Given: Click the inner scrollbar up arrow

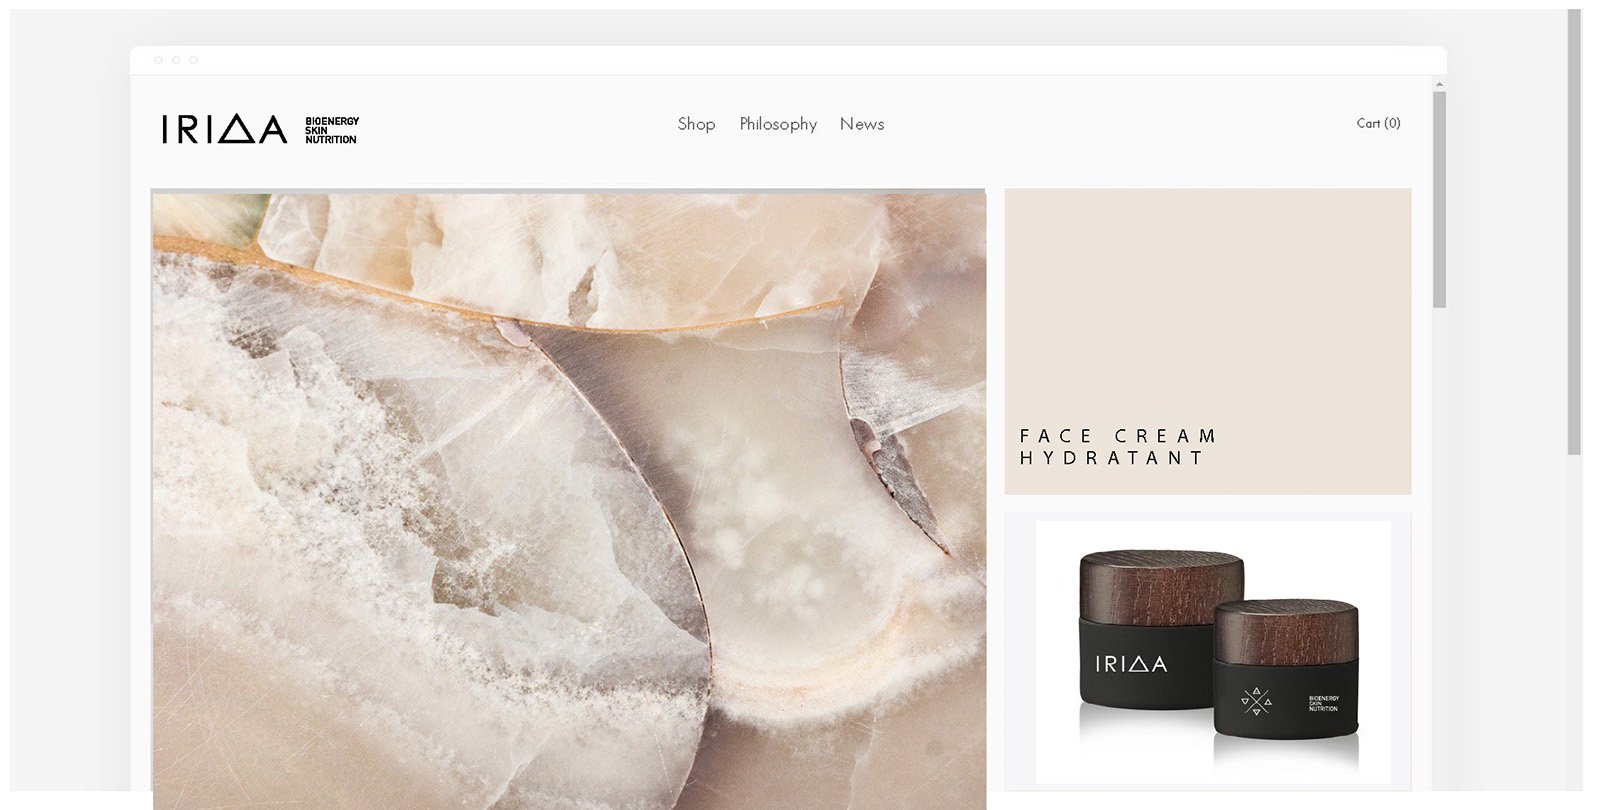Looking at the screenshot, I should click(x=1439, y=84).
